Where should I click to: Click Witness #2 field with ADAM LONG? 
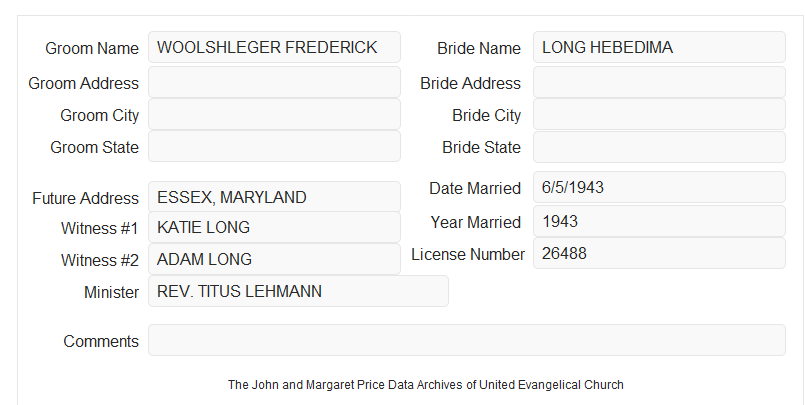click(x=274, y=259)
